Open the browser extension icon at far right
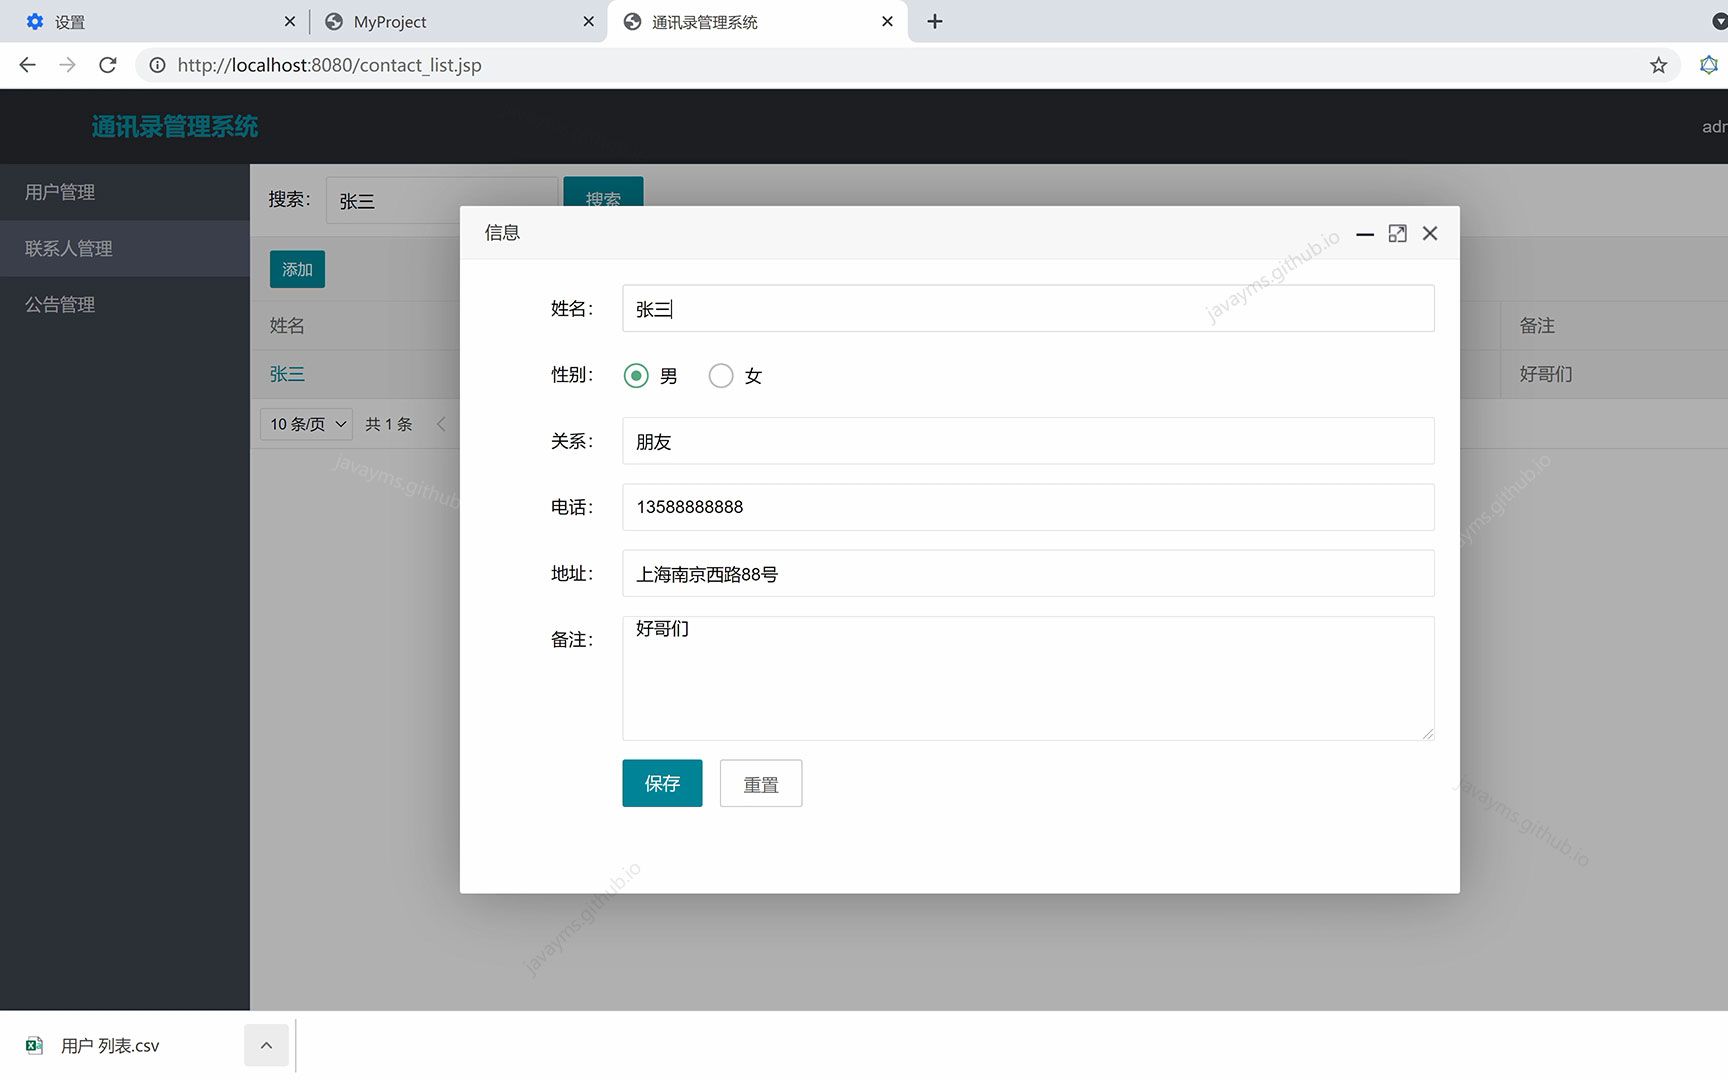Screen dimensions: 1728x1080 tap(1709, 65)
